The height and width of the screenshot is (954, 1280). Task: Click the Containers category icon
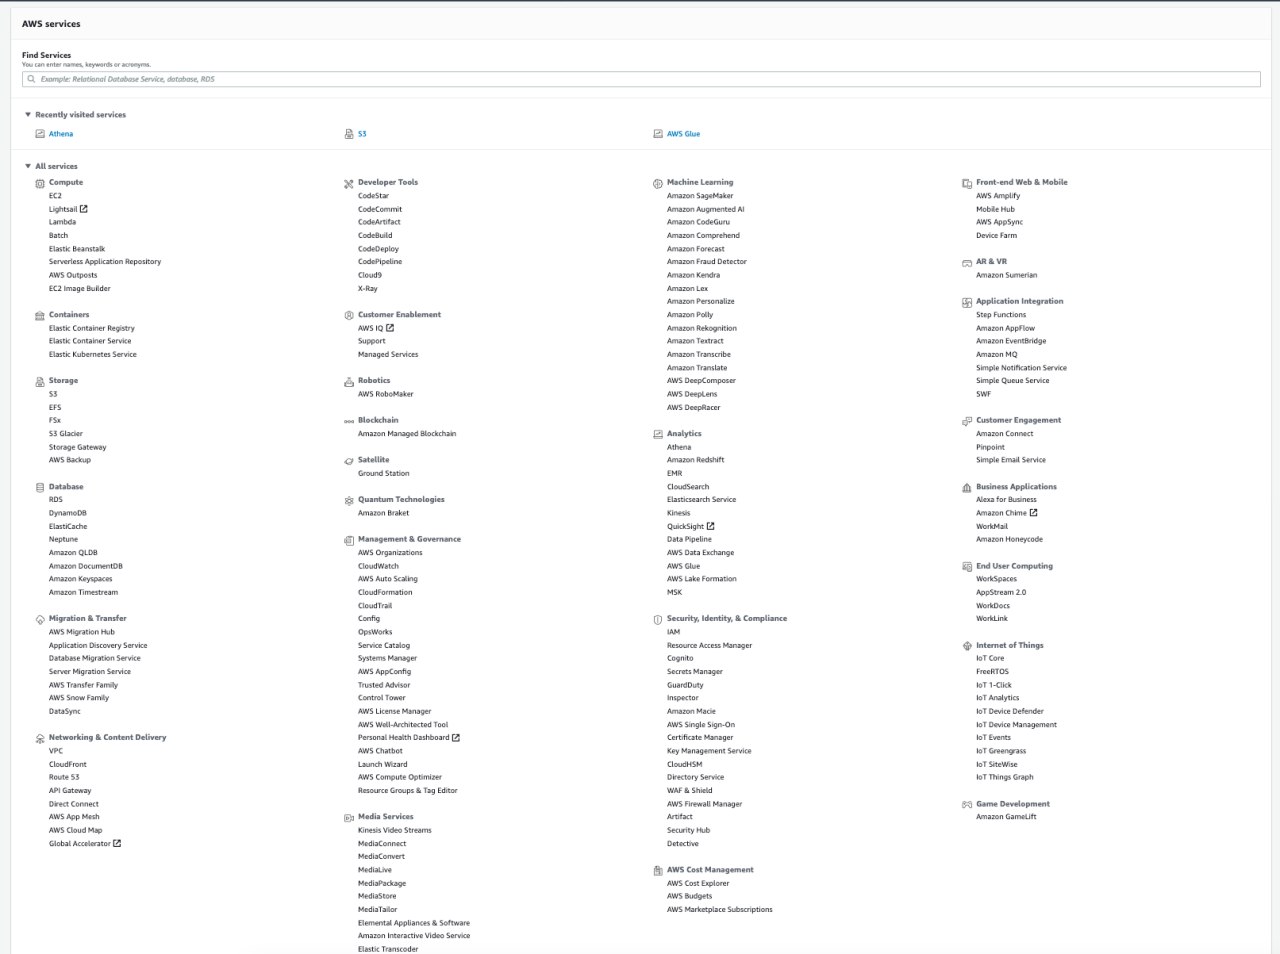coord(40,315)
